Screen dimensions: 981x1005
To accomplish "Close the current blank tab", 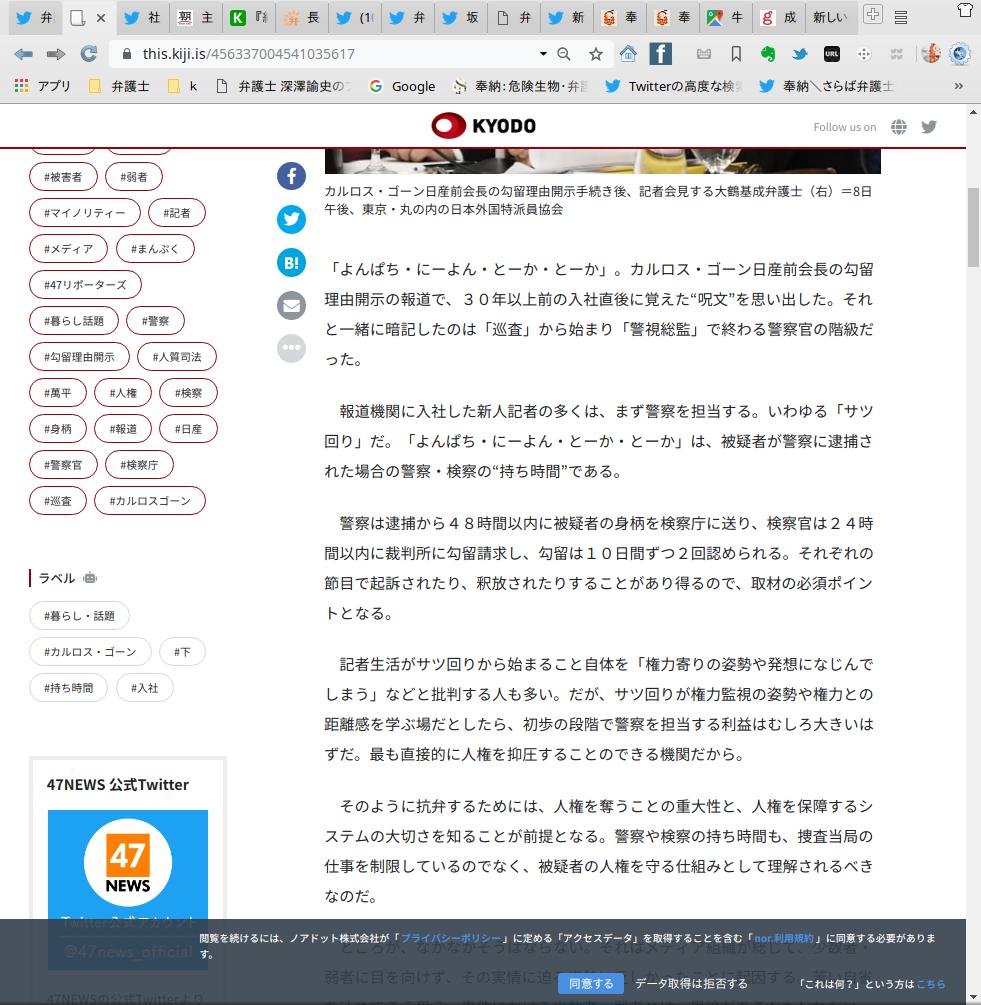I will pyautogui.click(x=101, y=18).
